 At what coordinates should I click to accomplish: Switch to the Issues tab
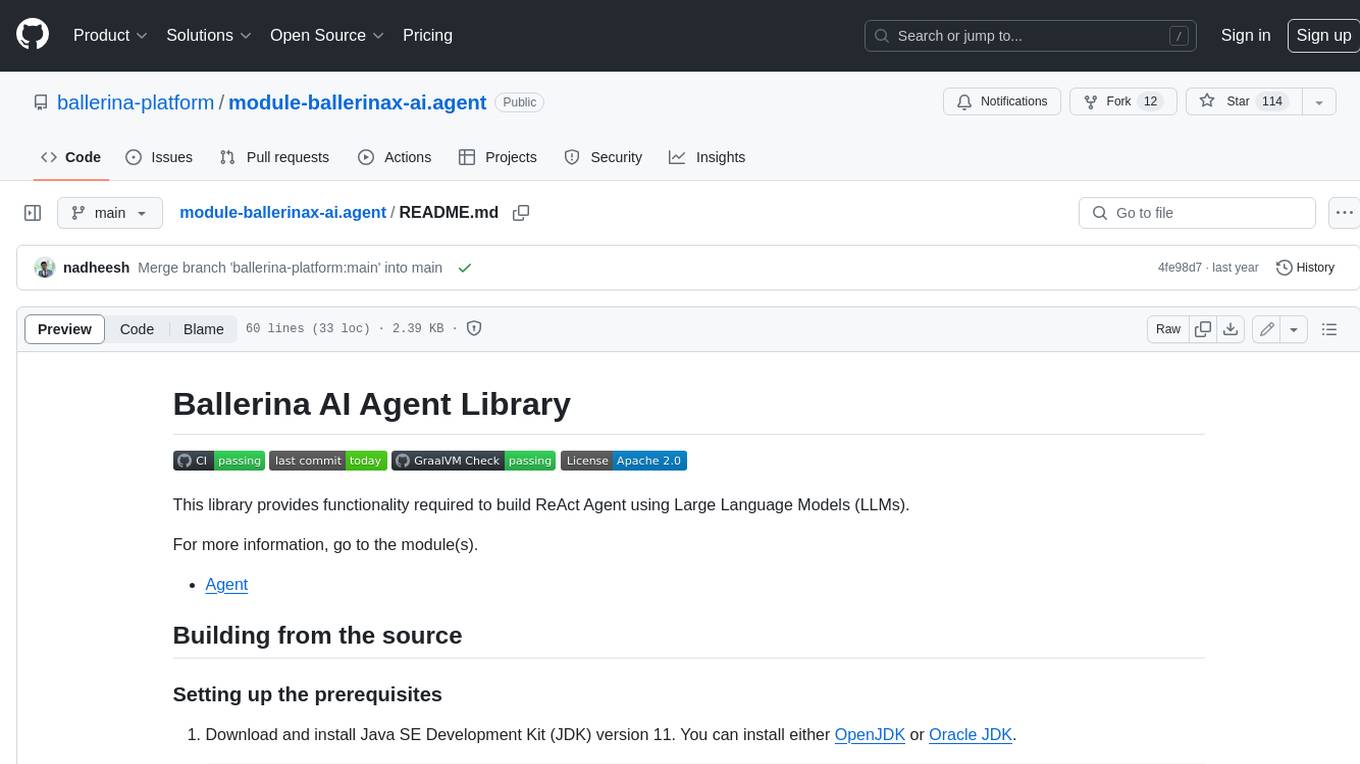point(159,157)
